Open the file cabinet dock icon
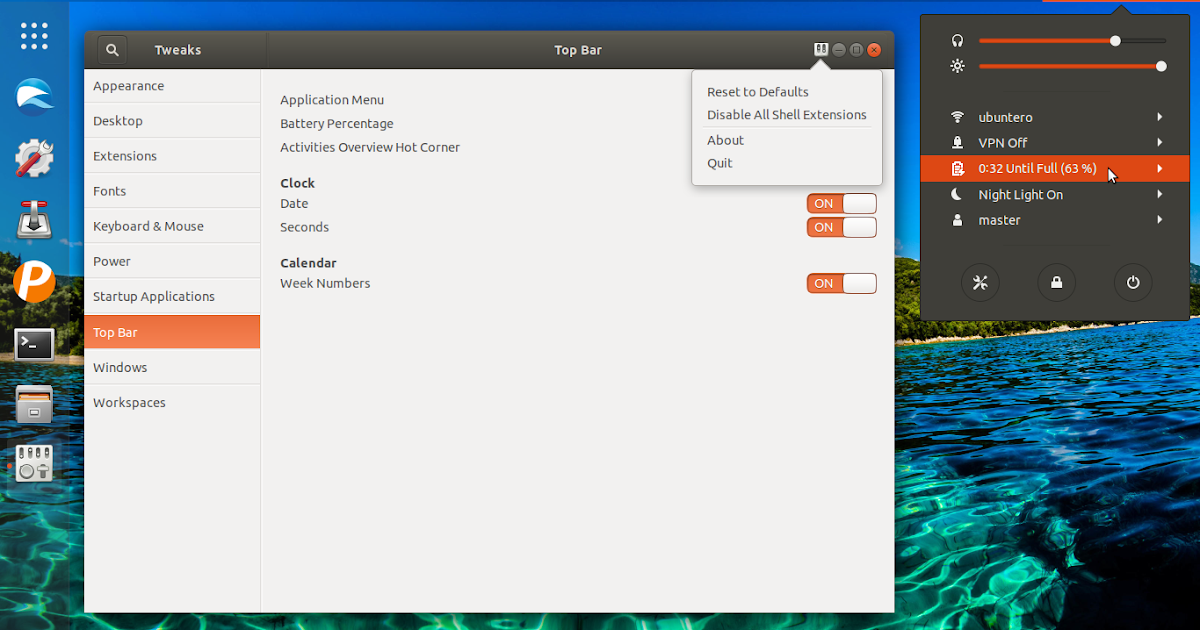The width and height of the screenshot is (1200, 630). pos(34,404)
